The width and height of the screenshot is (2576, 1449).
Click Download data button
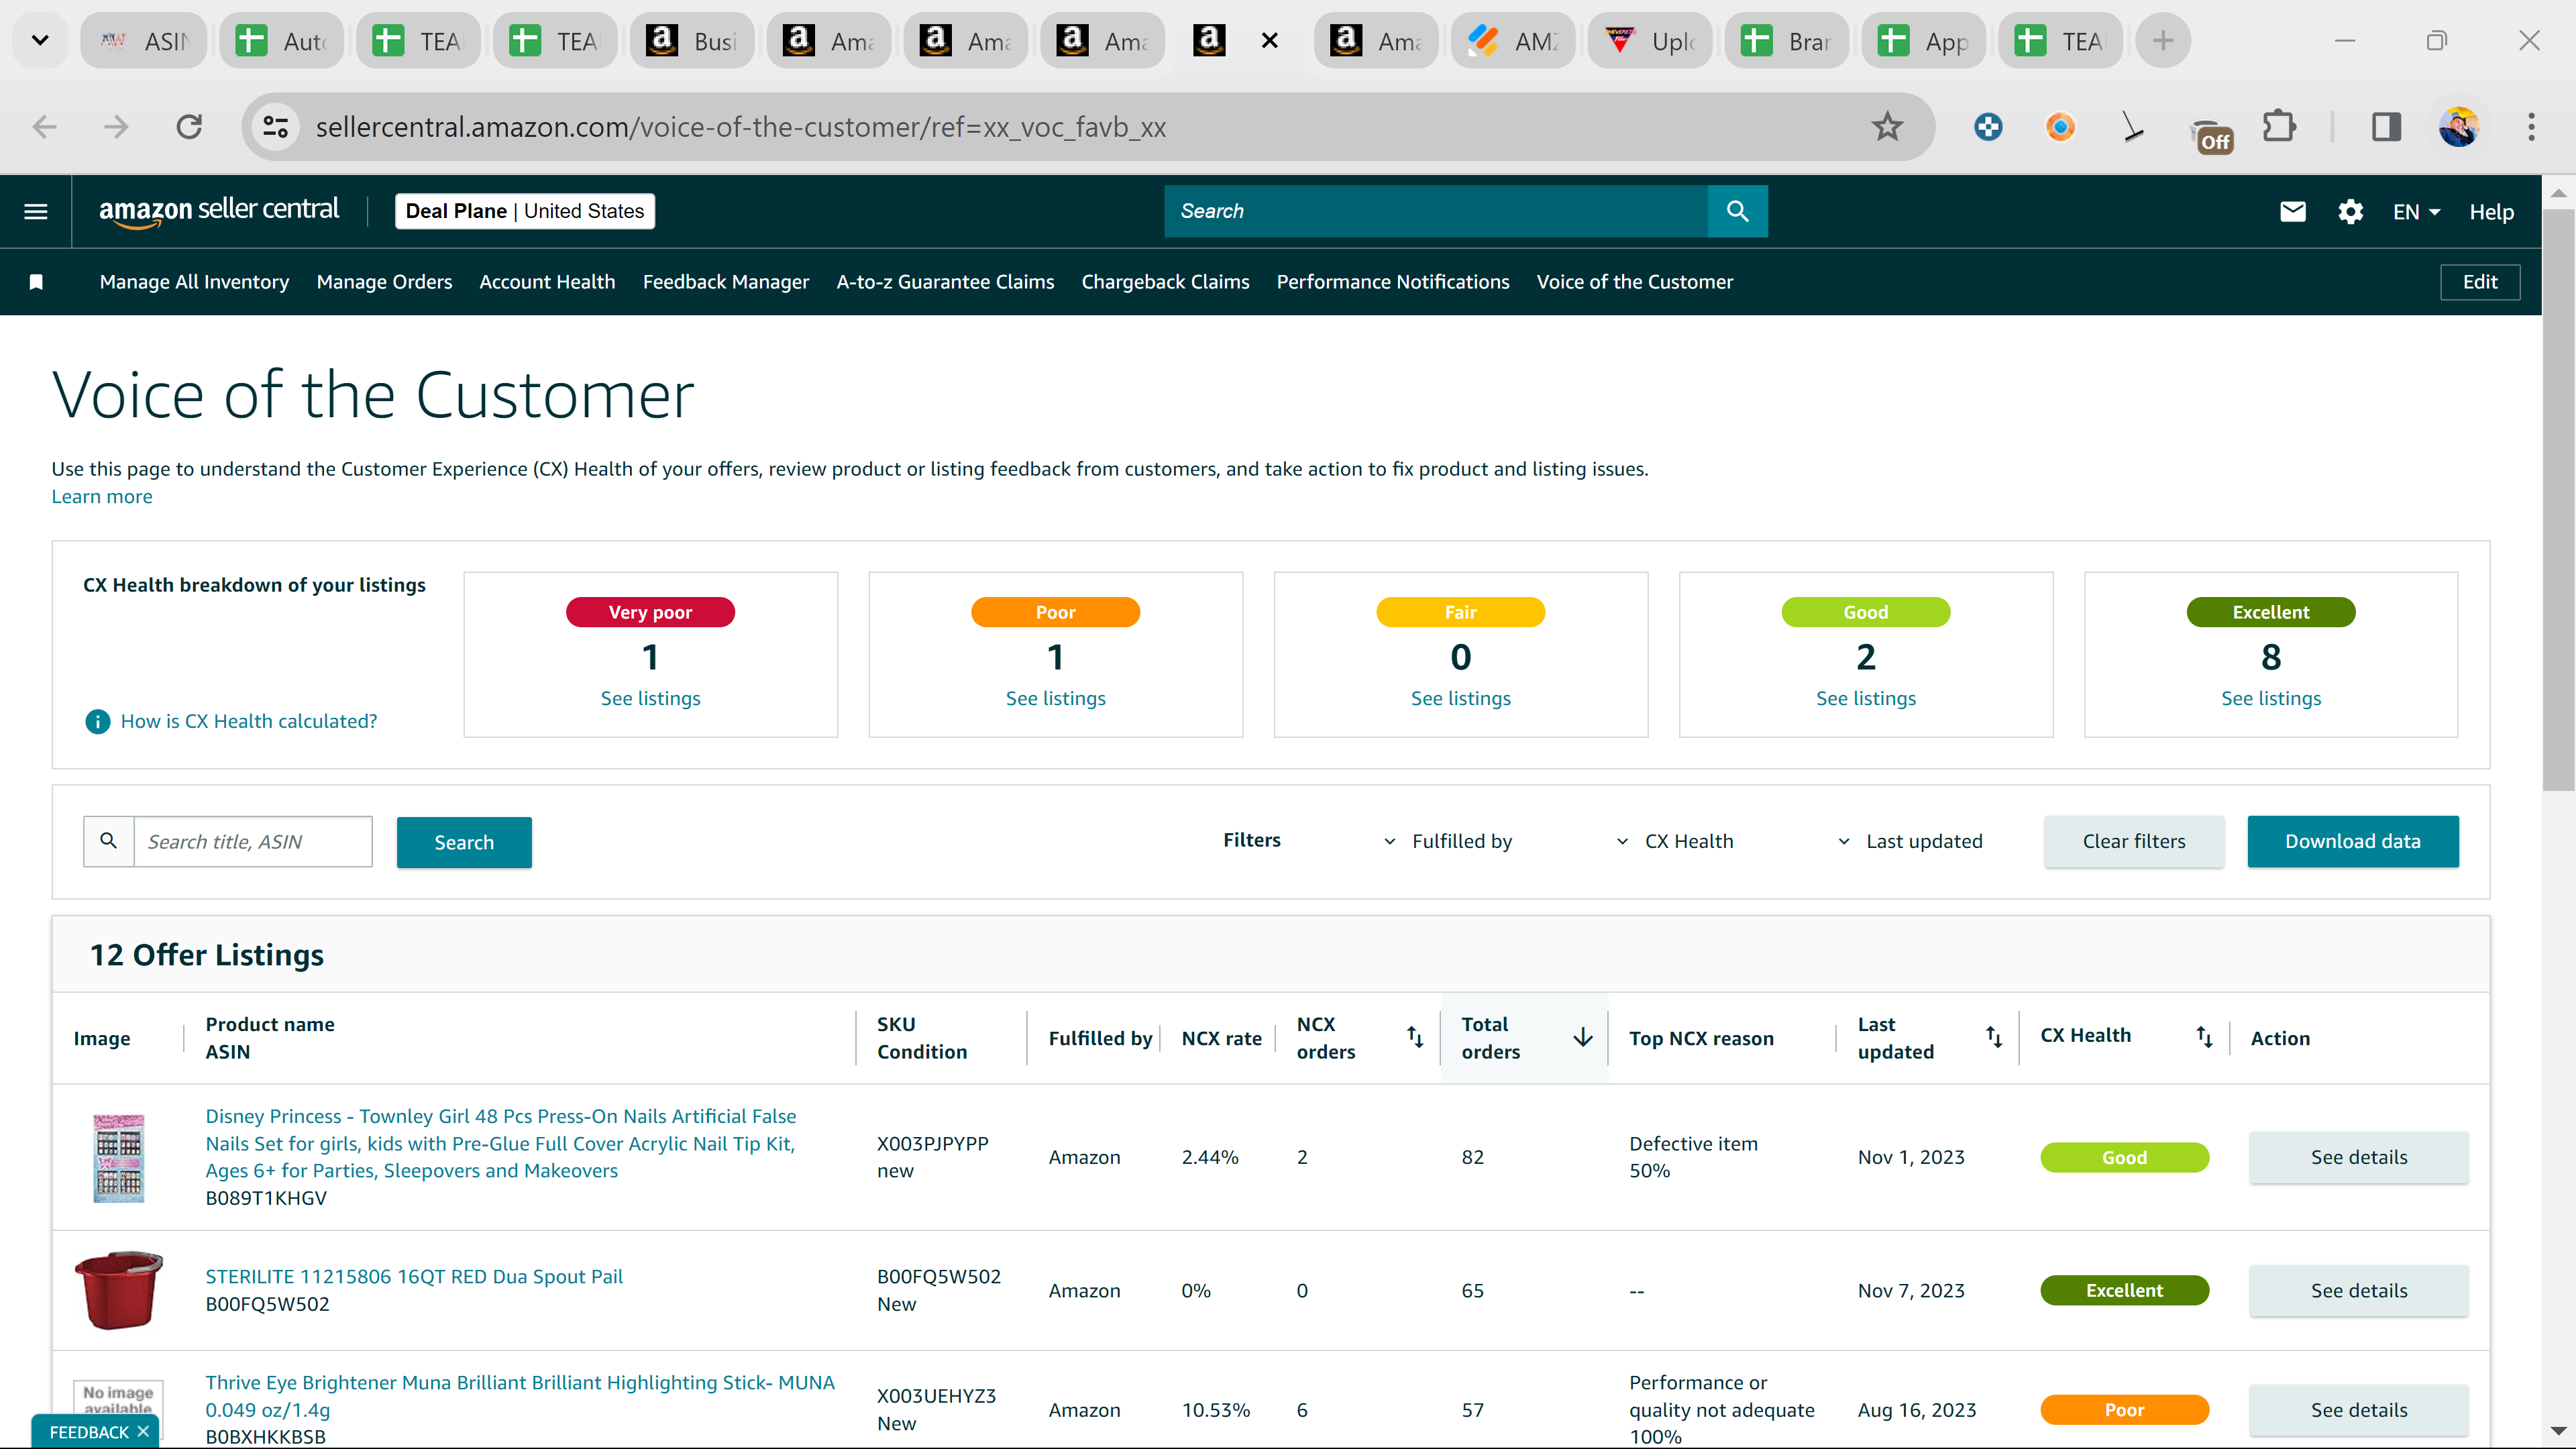click(x=2353, y=841)
